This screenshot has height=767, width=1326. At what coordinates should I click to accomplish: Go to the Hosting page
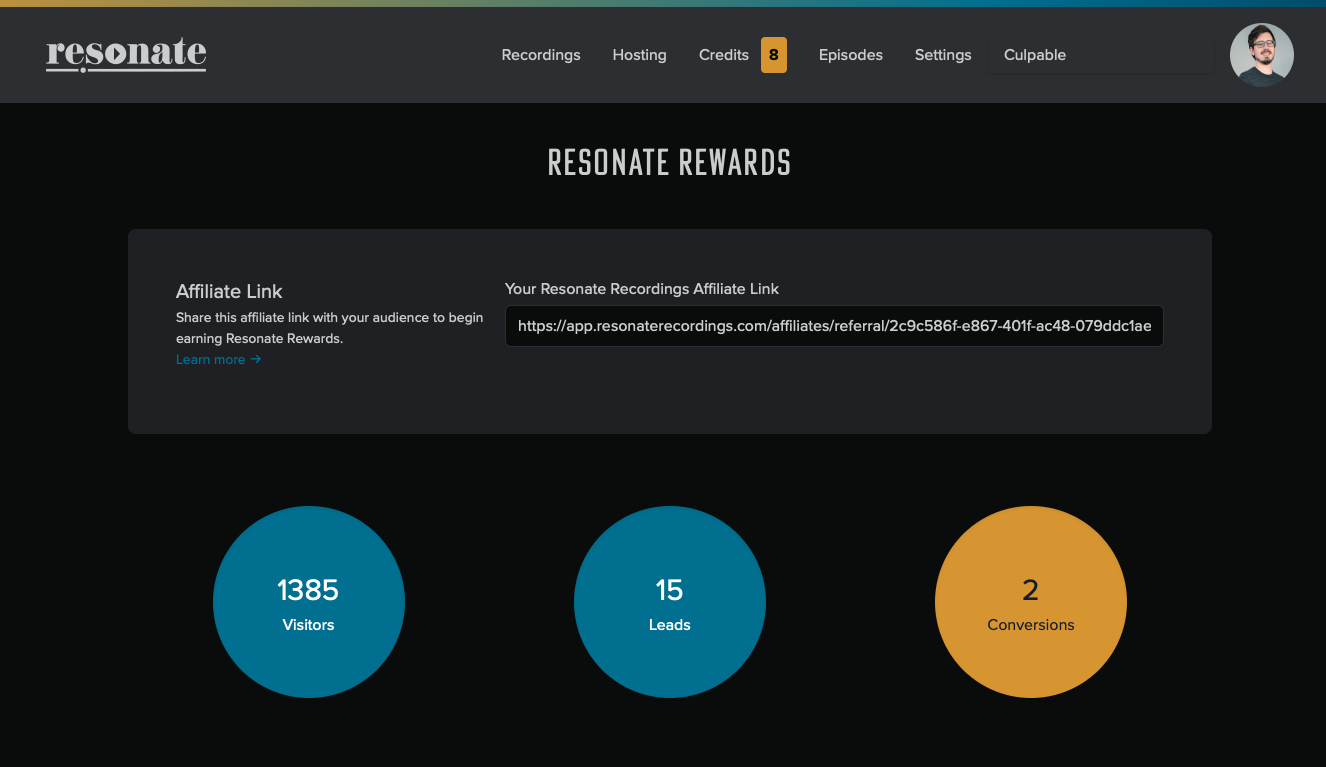coord(640,55)
